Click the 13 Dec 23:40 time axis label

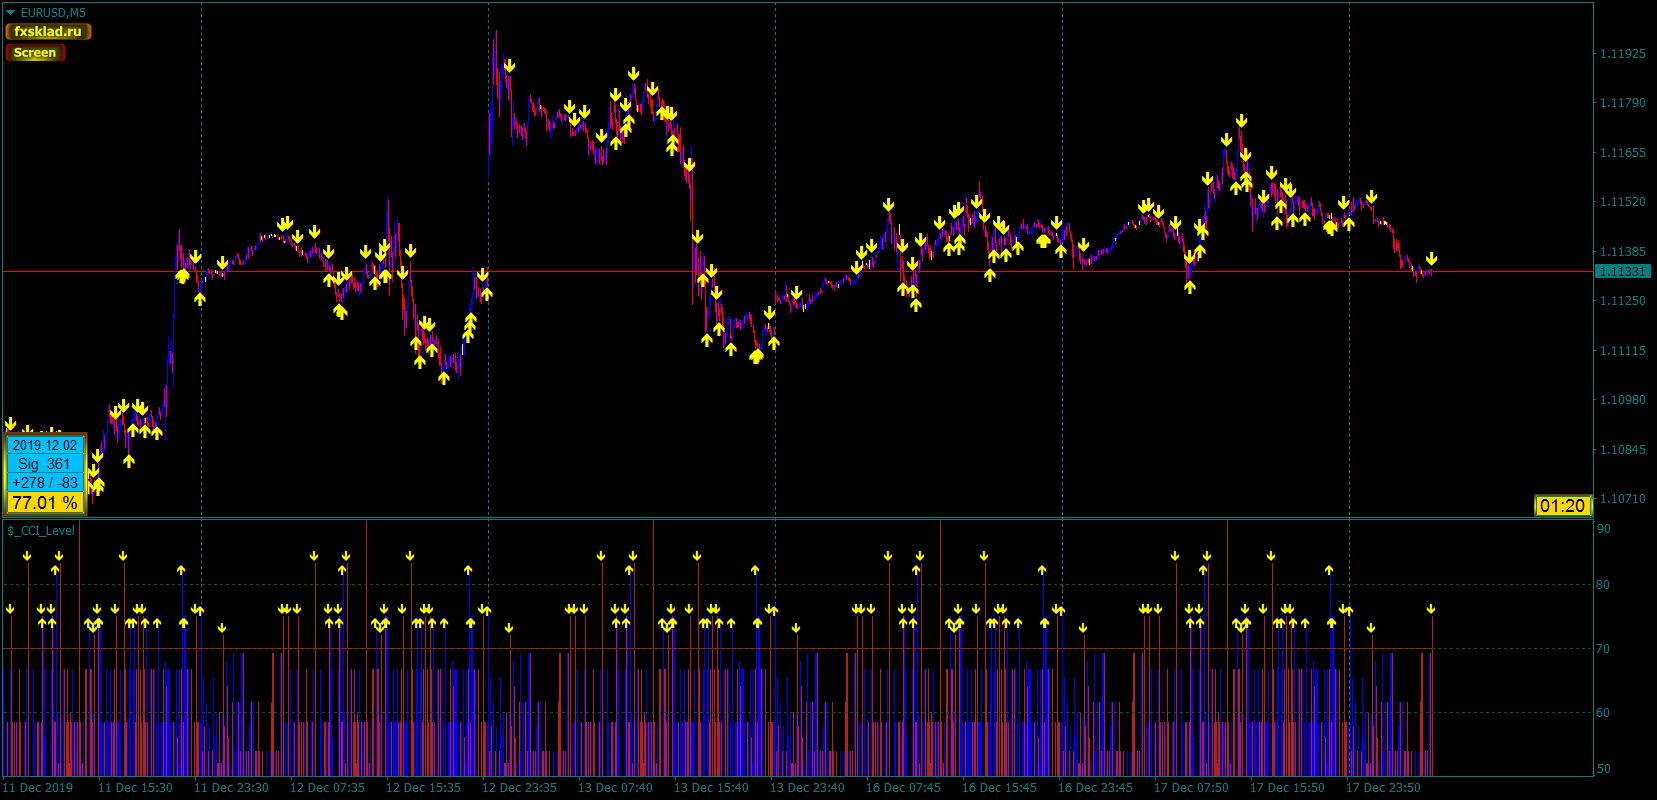(807, 788)
